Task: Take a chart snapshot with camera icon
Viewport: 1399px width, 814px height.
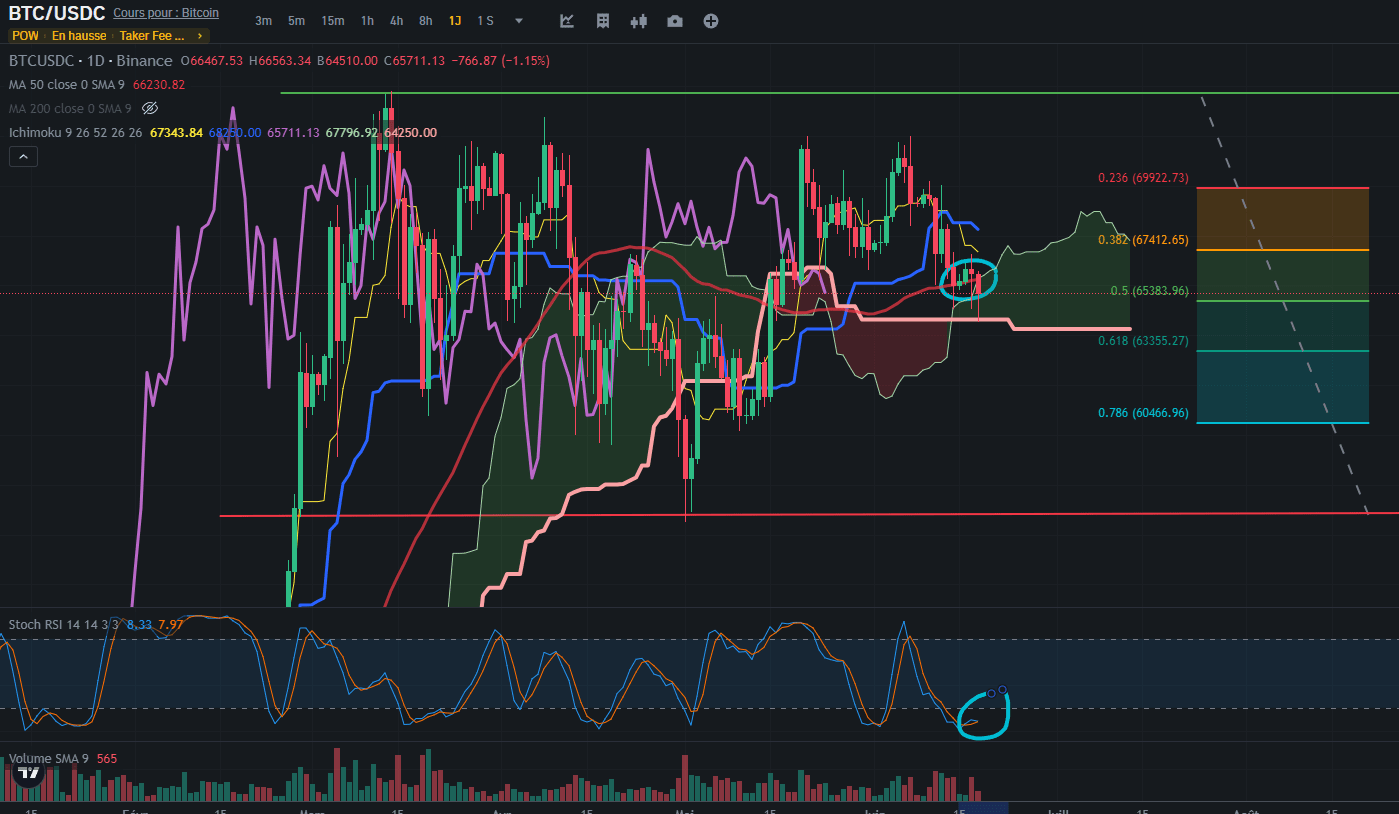Action: coord(675,21)
